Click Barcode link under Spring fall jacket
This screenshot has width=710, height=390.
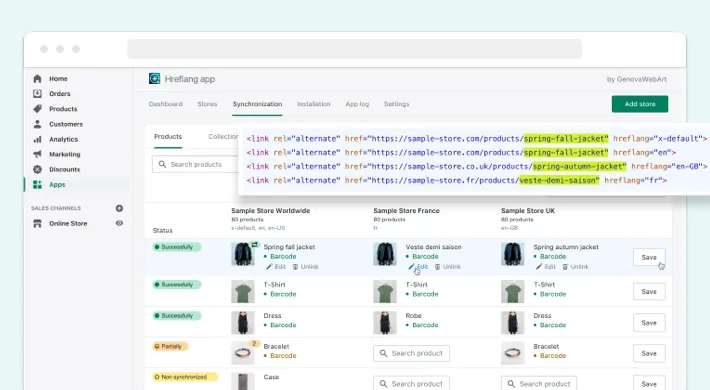(x=283, y=256)
